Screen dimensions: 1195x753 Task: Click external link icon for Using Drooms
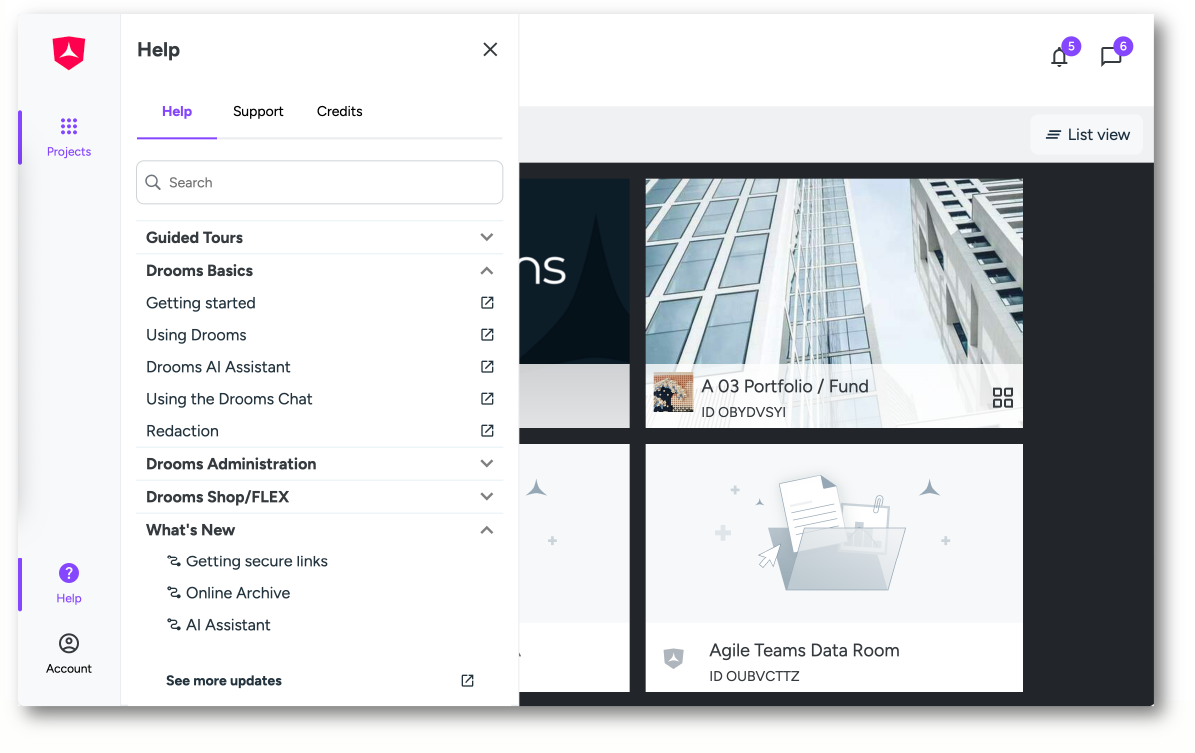[487, 335]
